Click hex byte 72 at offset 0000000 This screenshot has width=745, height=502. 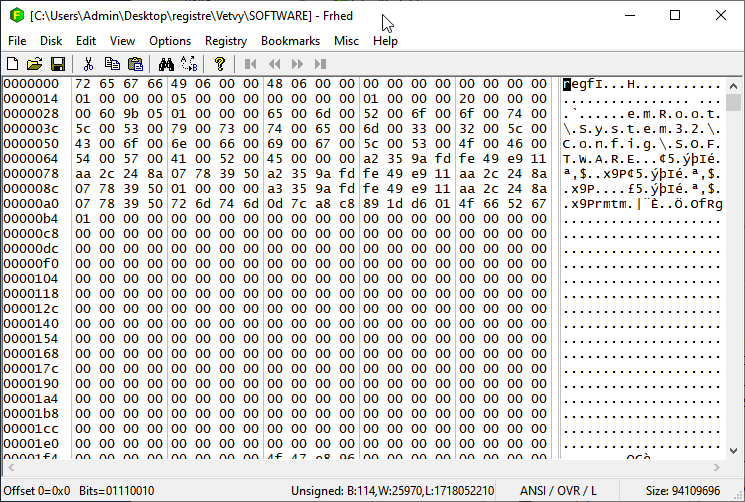tap(82, 84)
